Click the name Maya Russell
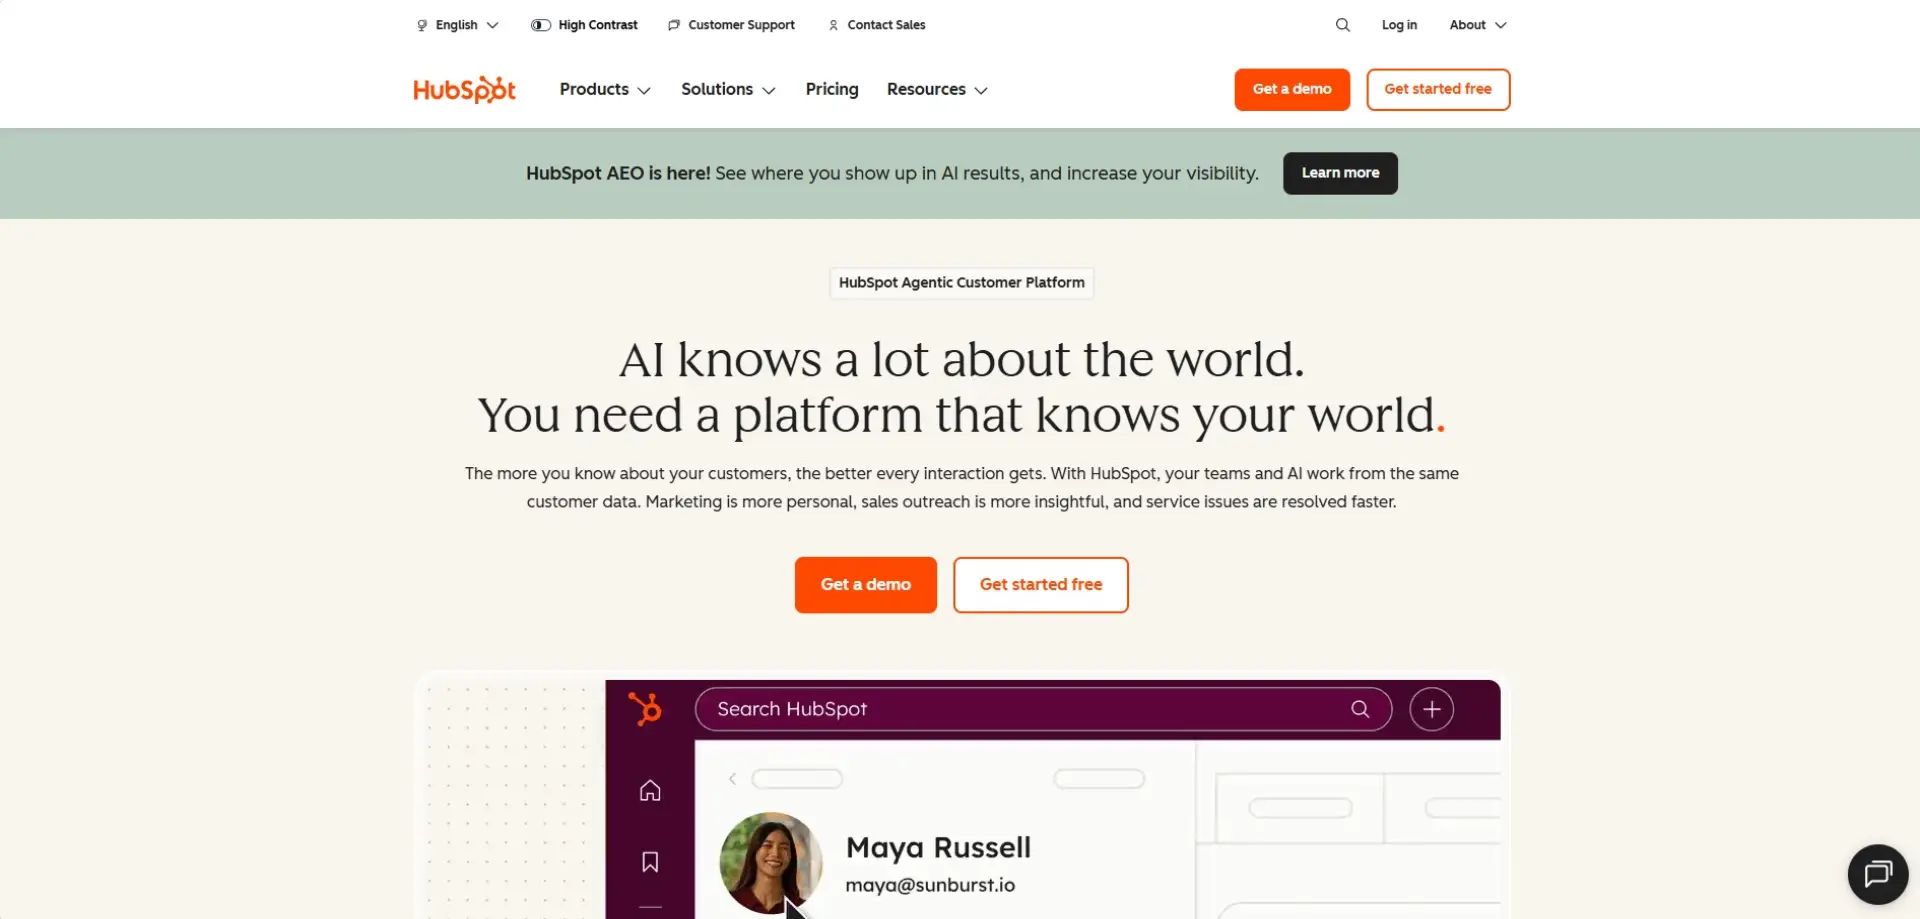Screen dimensions: 1920x919 pyautogui.click(x=938, y=847)
